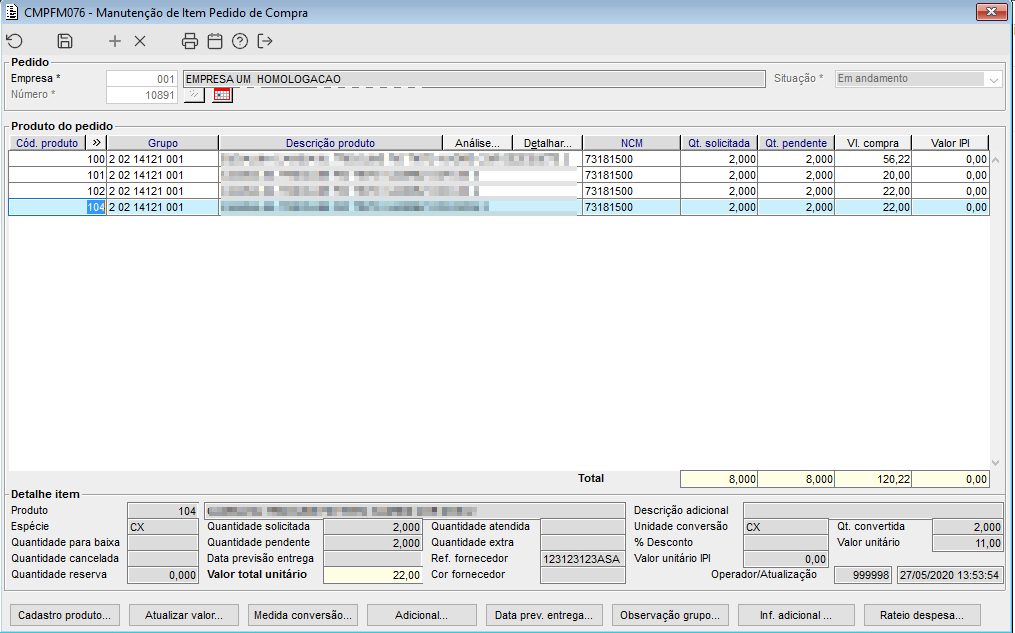Select product code 100 cell
This screenshot has width=1015, height=633.
(57, 159)
